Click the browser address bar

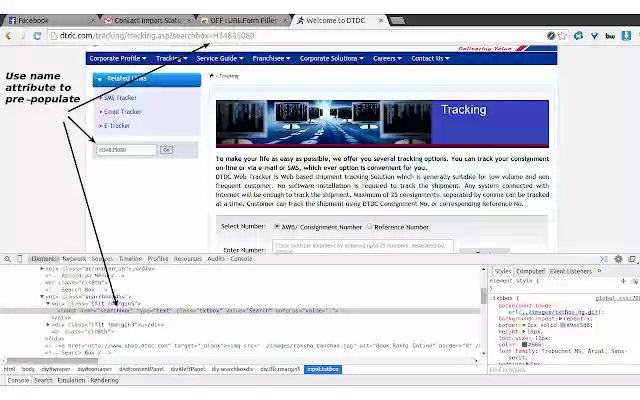coord(296,36)
